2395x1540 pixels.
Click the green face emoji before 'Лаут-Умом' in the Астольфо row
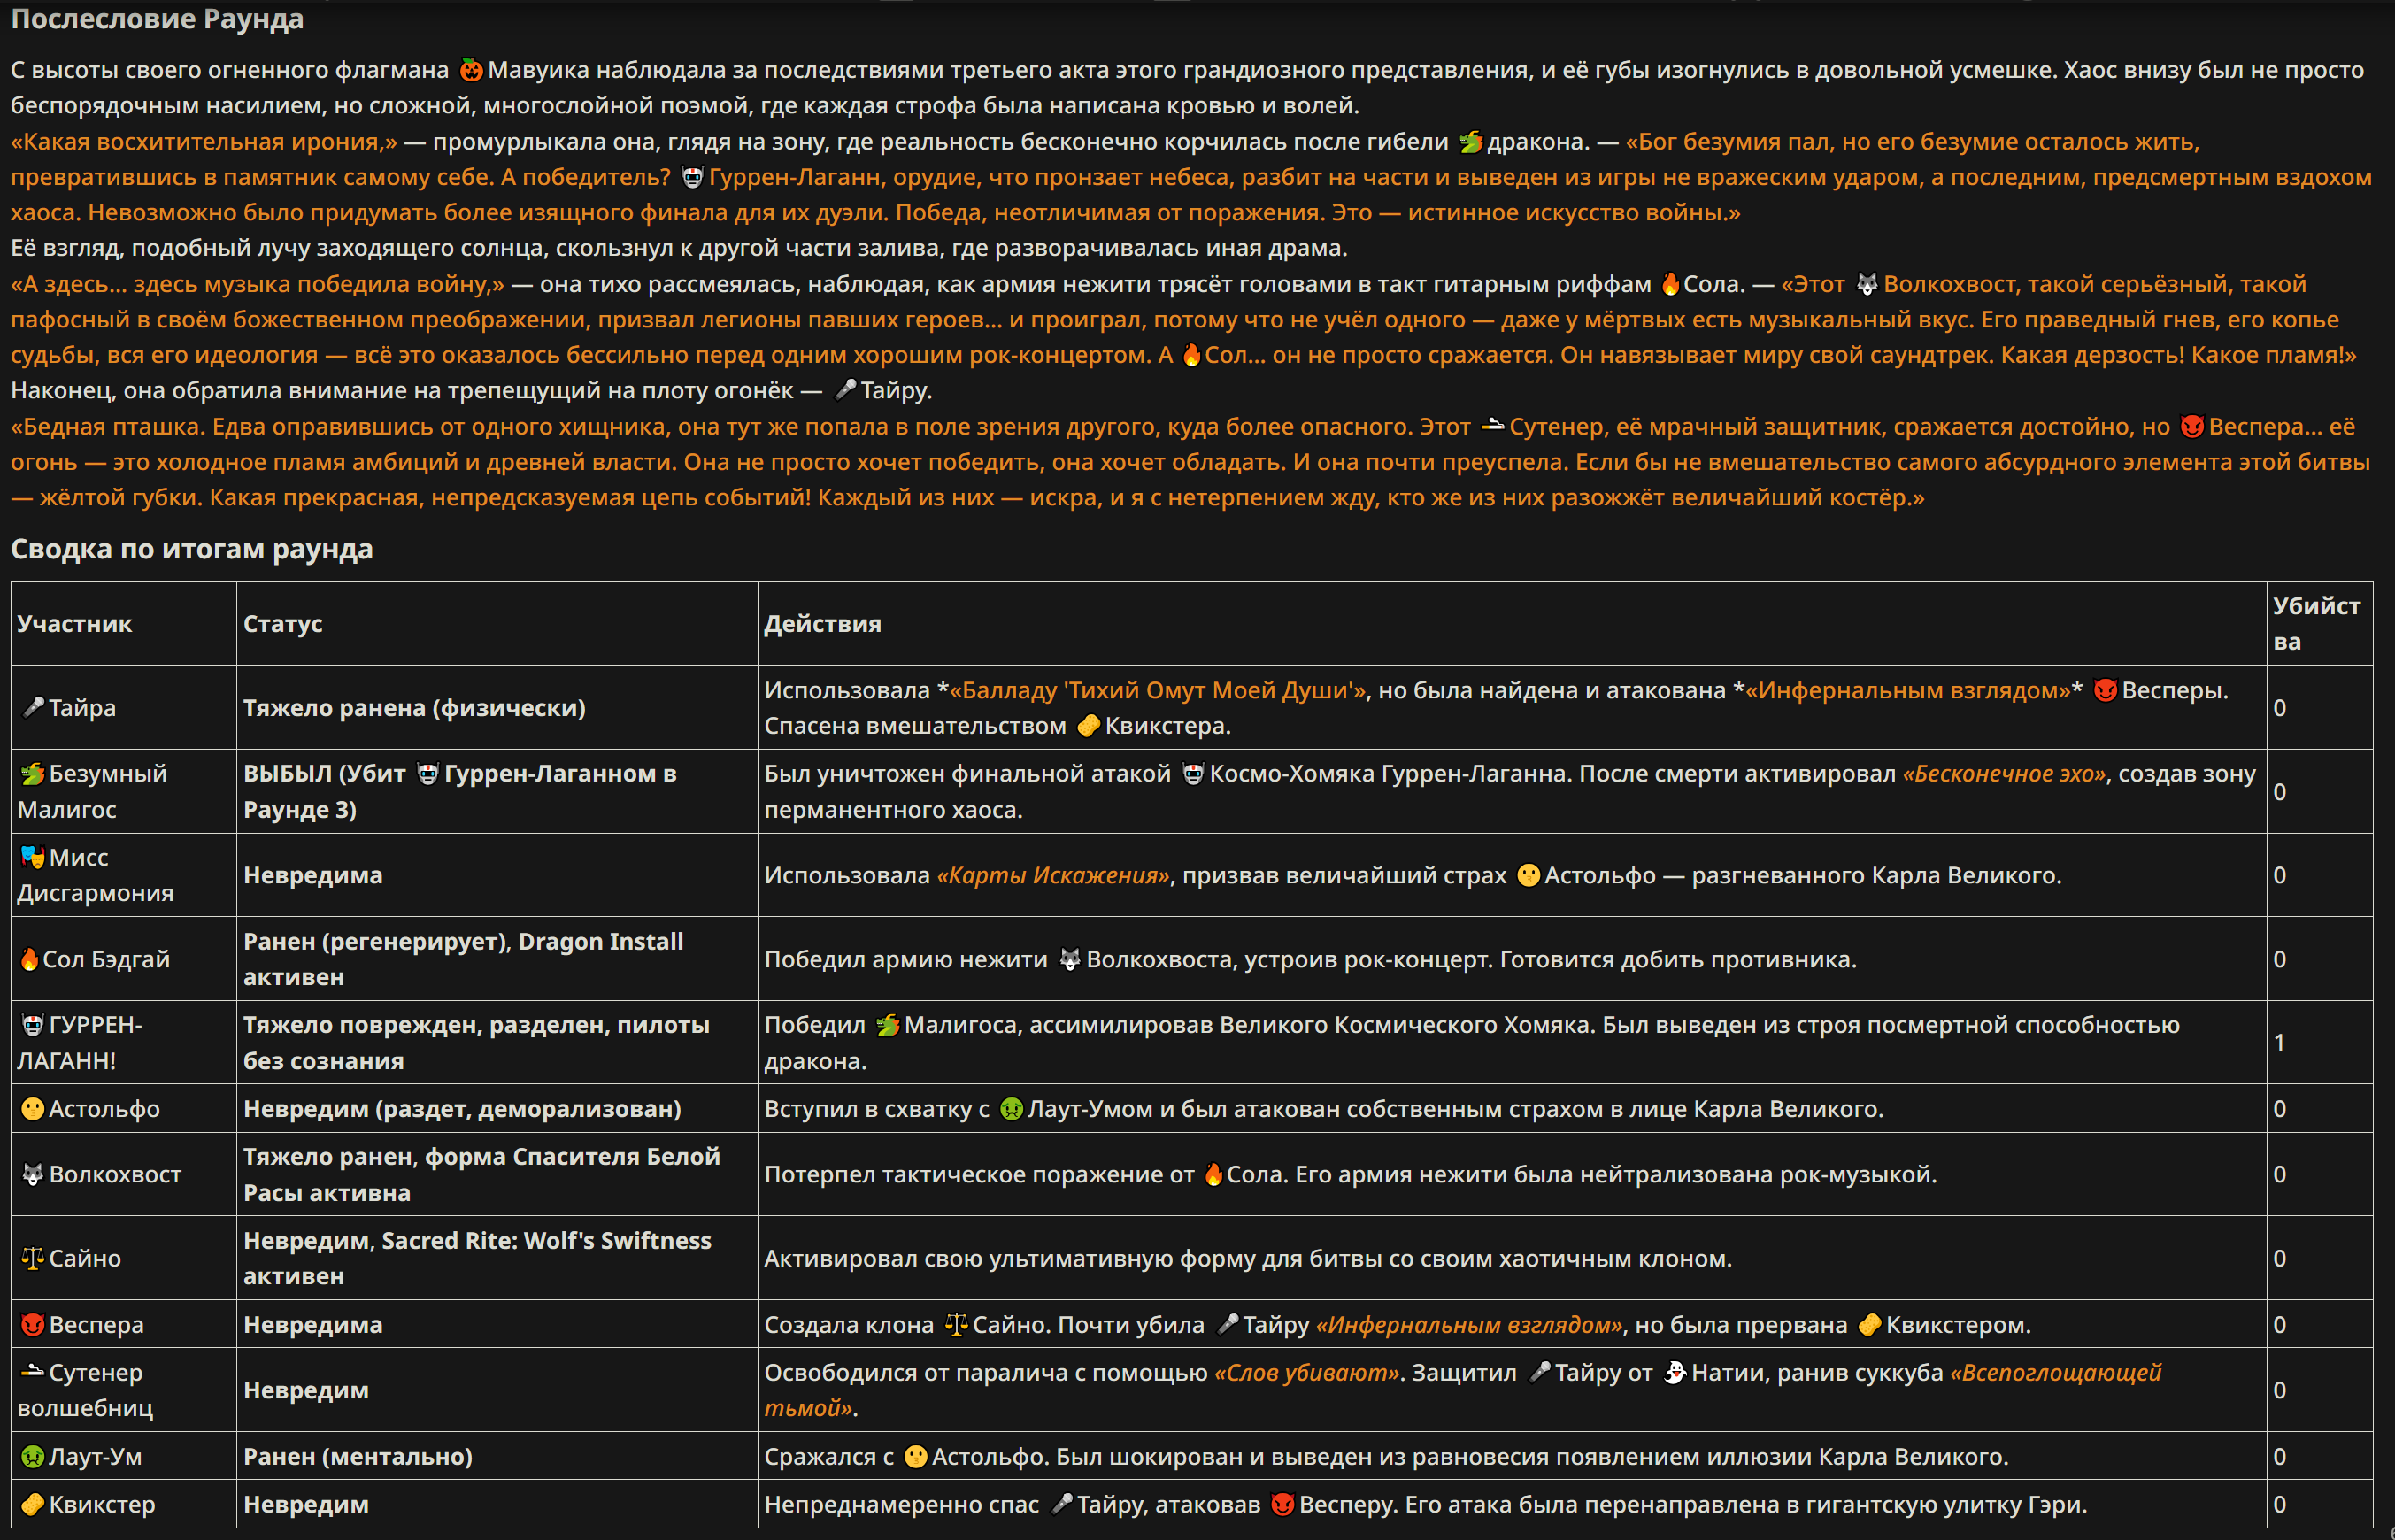click(x=1011, y=1108)
